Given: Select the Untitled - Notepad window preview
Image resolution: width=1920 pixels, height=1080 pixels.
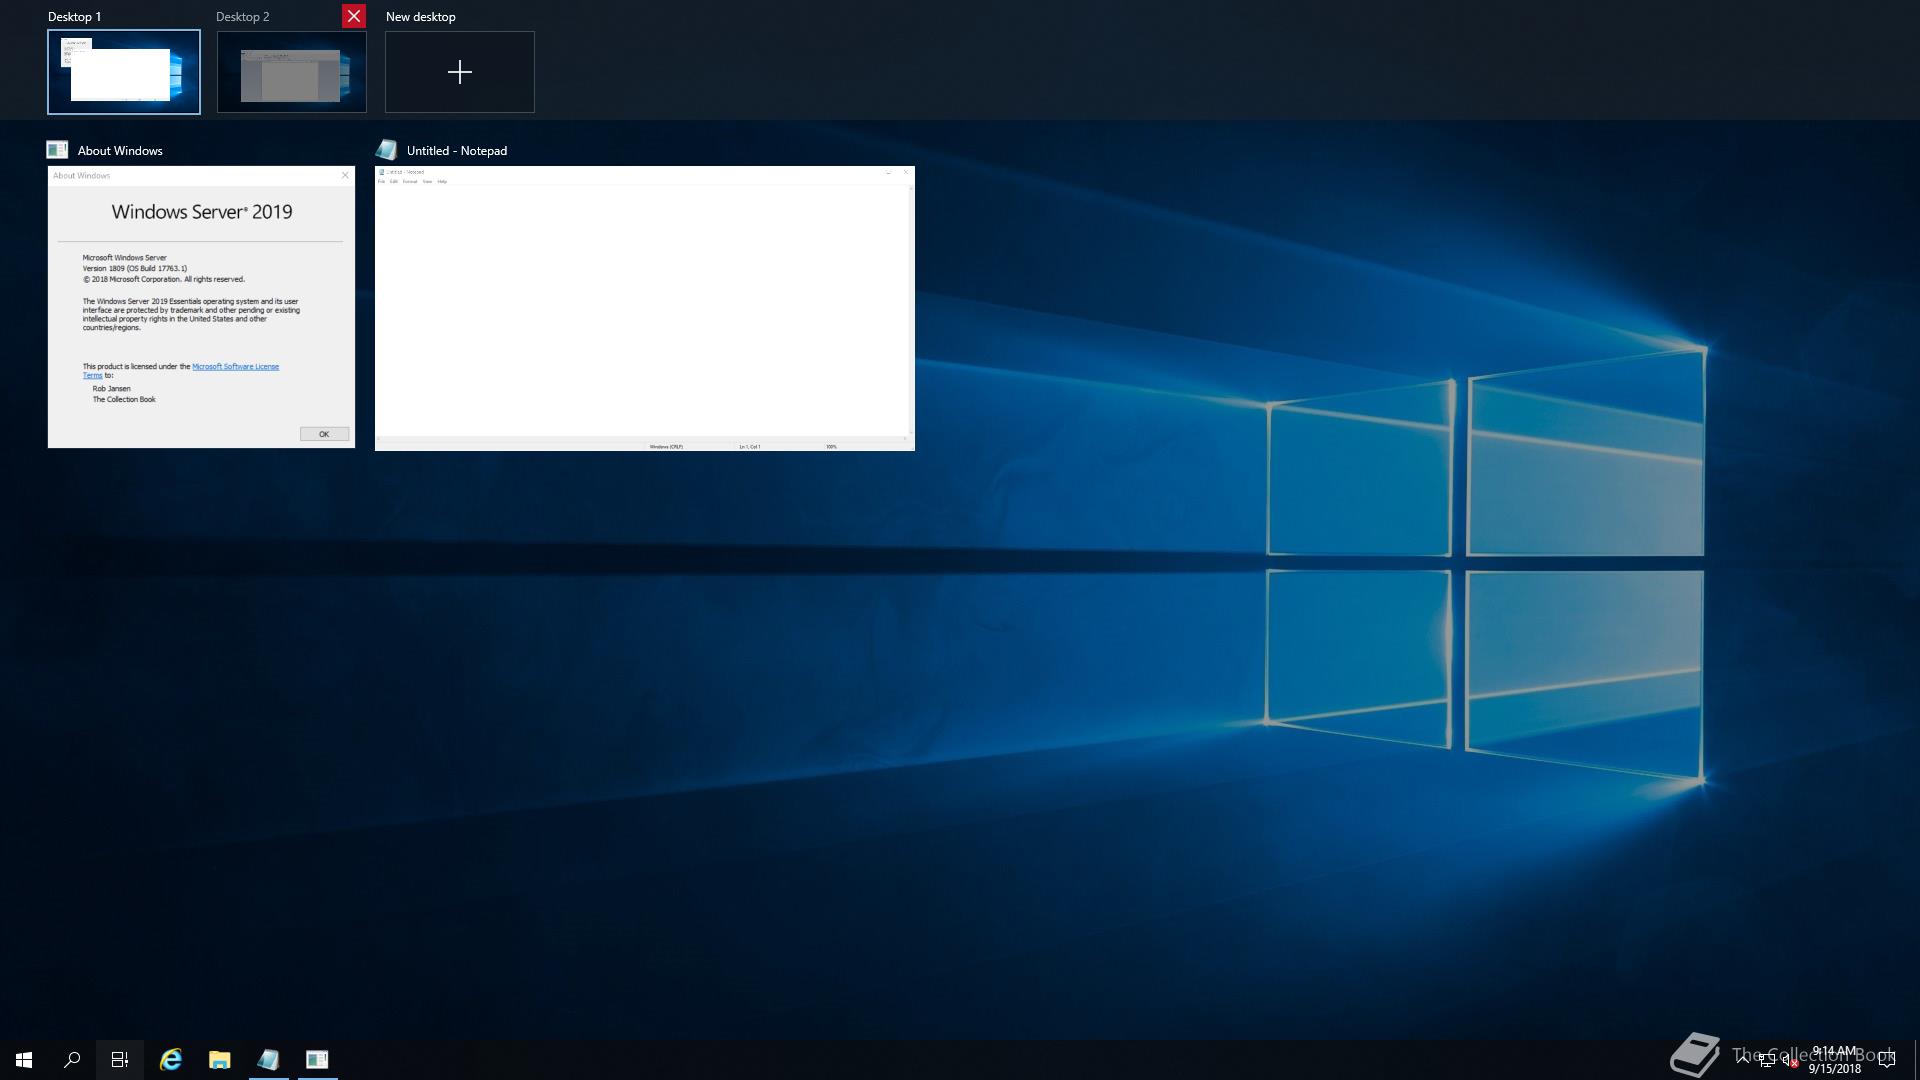Looking at the screenshot, I should [645, 308].
